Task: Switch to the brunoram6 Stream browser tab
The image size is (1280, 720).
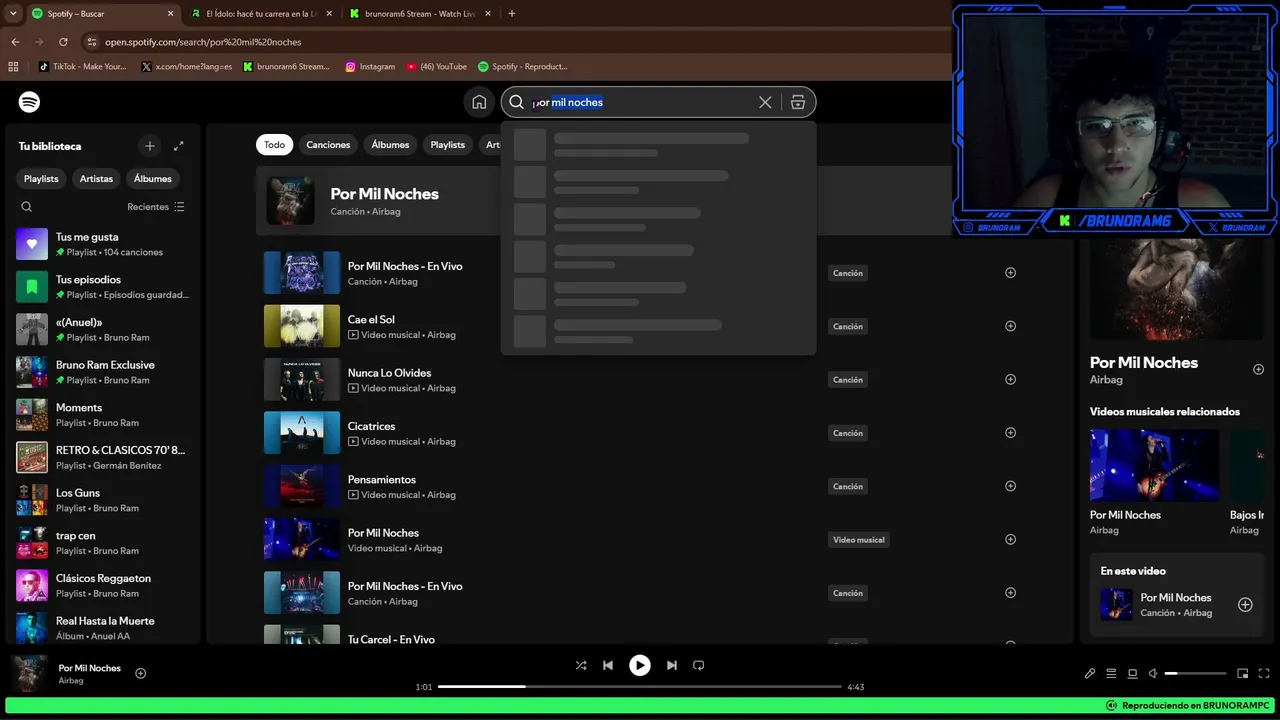Action: point(420,14)
